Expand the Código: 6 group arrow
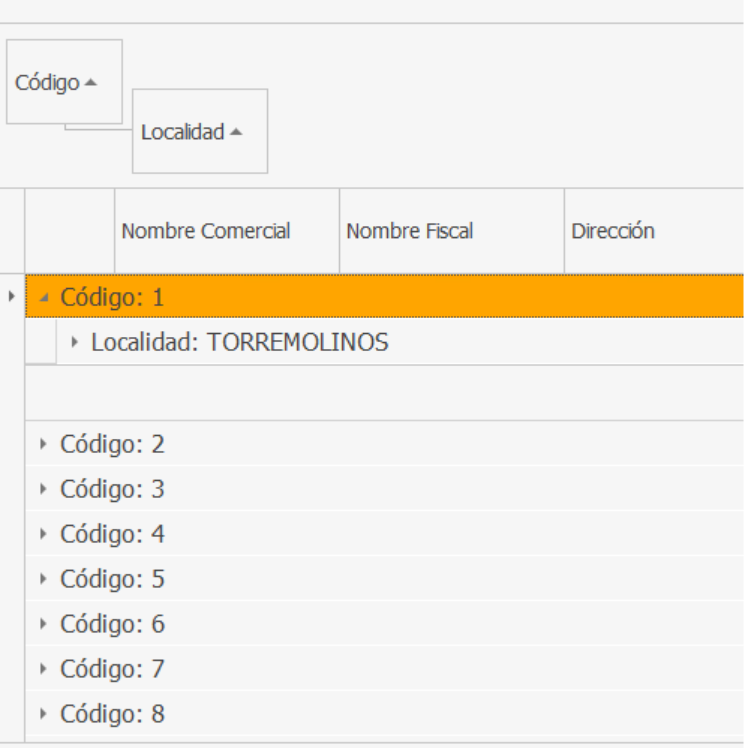744x748 pixels. tap(43, 624)
